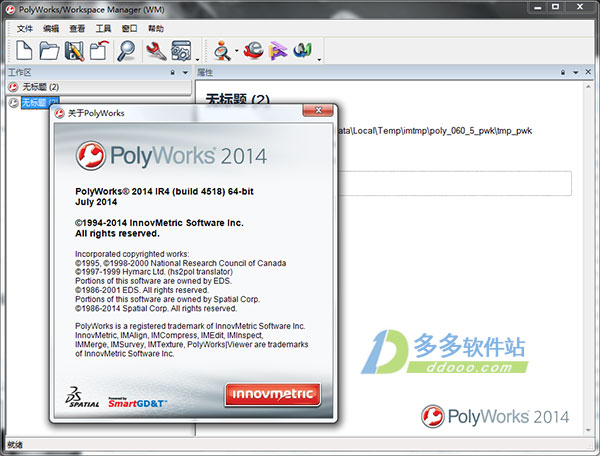The height and width of the screenshot is (456, 600).
Task: Open the 窗口 menu
Action: [129, 29]
